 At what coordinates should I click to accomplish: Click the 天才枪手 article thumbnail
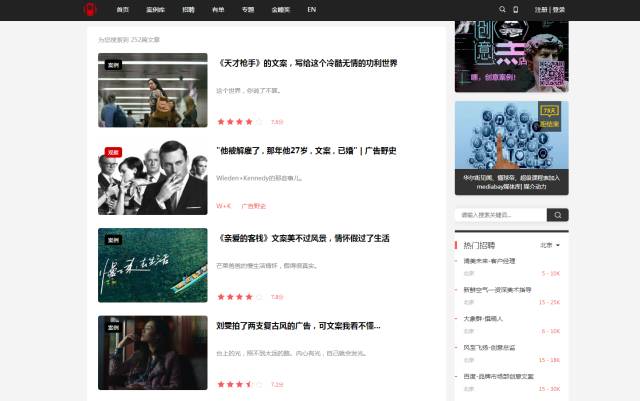tap(153, 90)
